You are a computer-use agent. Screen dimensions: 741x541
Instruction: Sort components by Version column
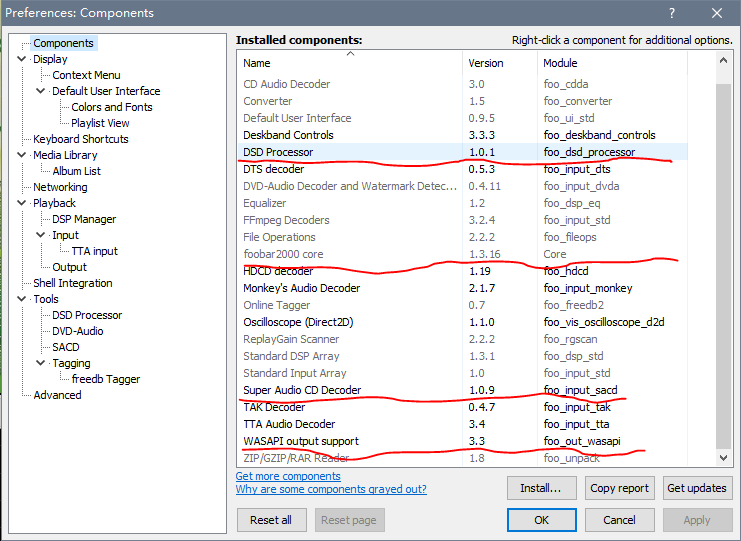click(x=486, y=63)
